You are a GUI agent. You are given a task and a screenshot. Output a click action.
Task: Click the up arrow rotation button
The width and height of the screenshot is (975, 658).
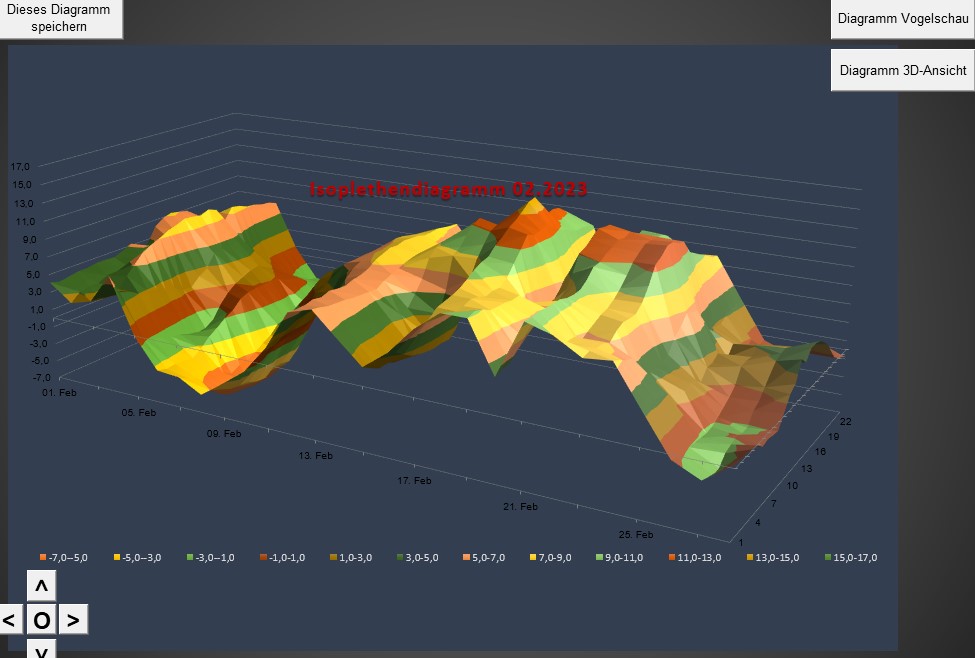pyautogui.click(x=41, y=585)
